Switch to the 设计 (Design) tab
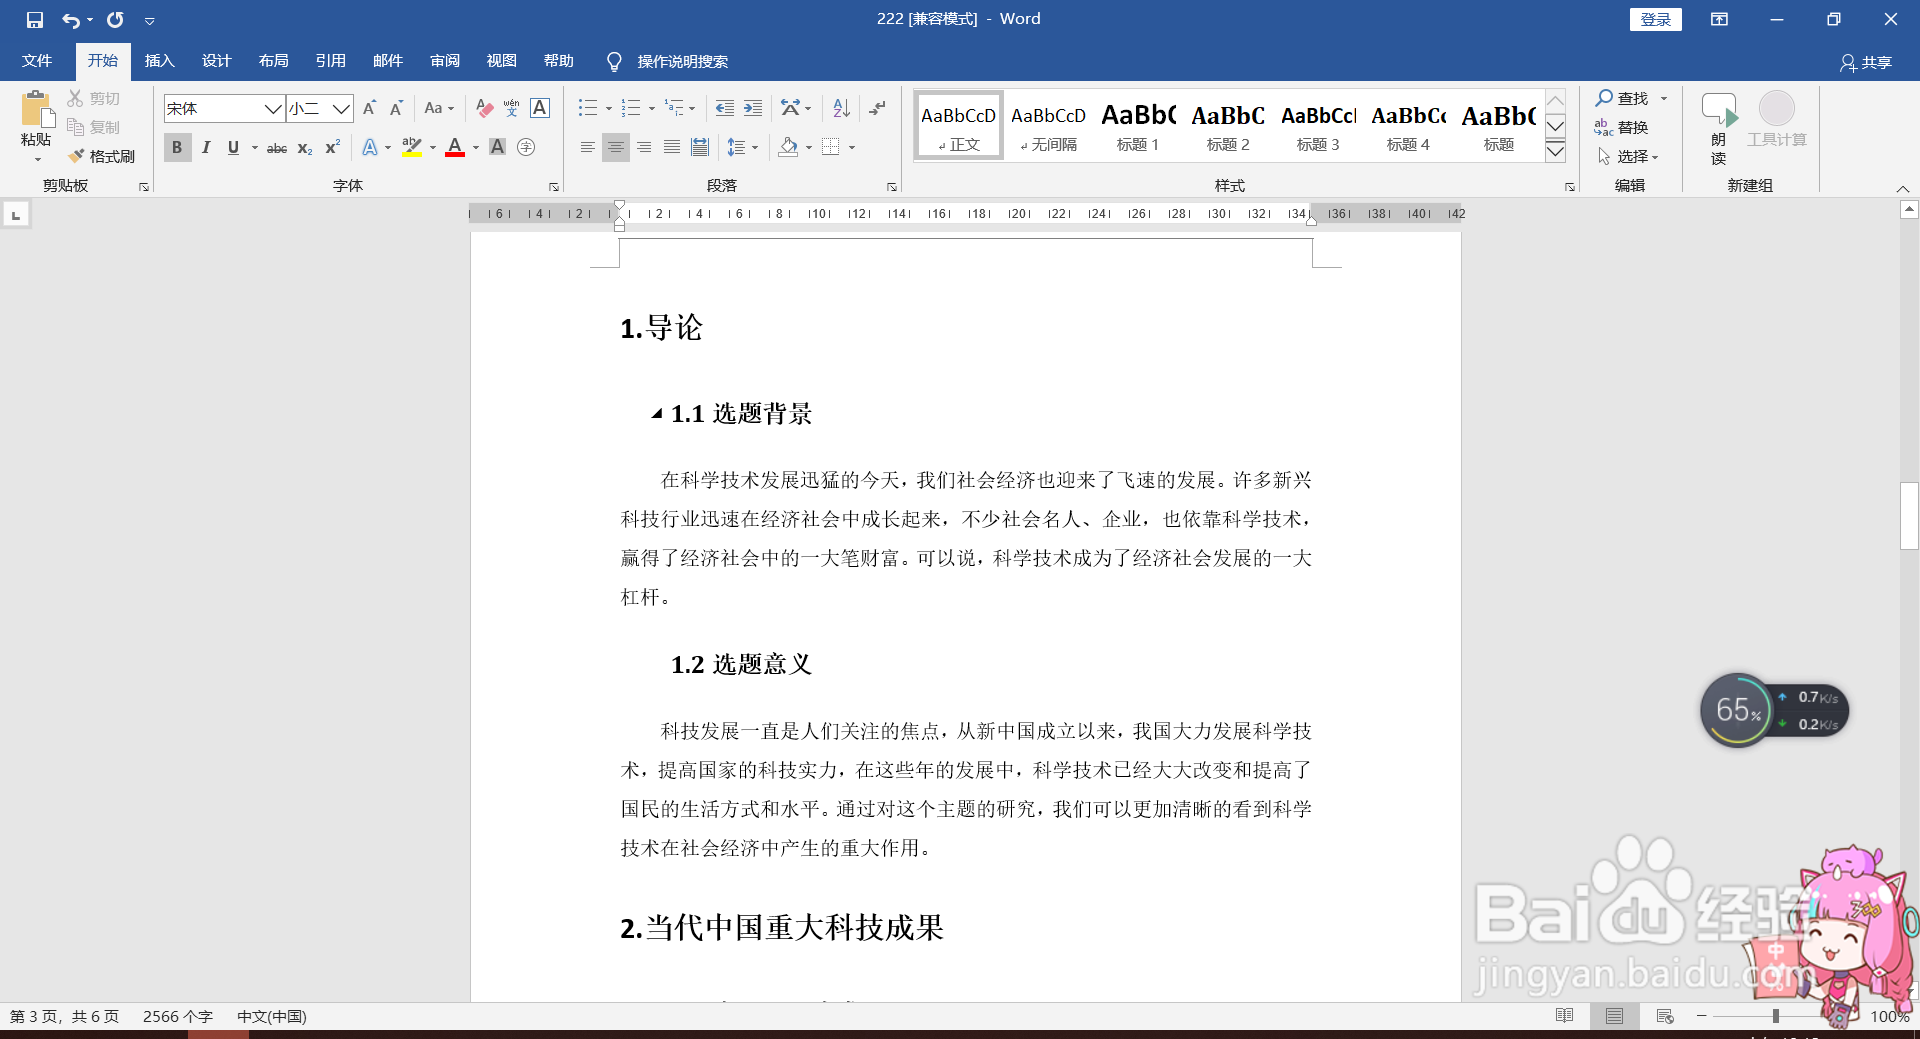Image resolution: width=1920 pixels, height=1039 pixels. coord(216,61)
